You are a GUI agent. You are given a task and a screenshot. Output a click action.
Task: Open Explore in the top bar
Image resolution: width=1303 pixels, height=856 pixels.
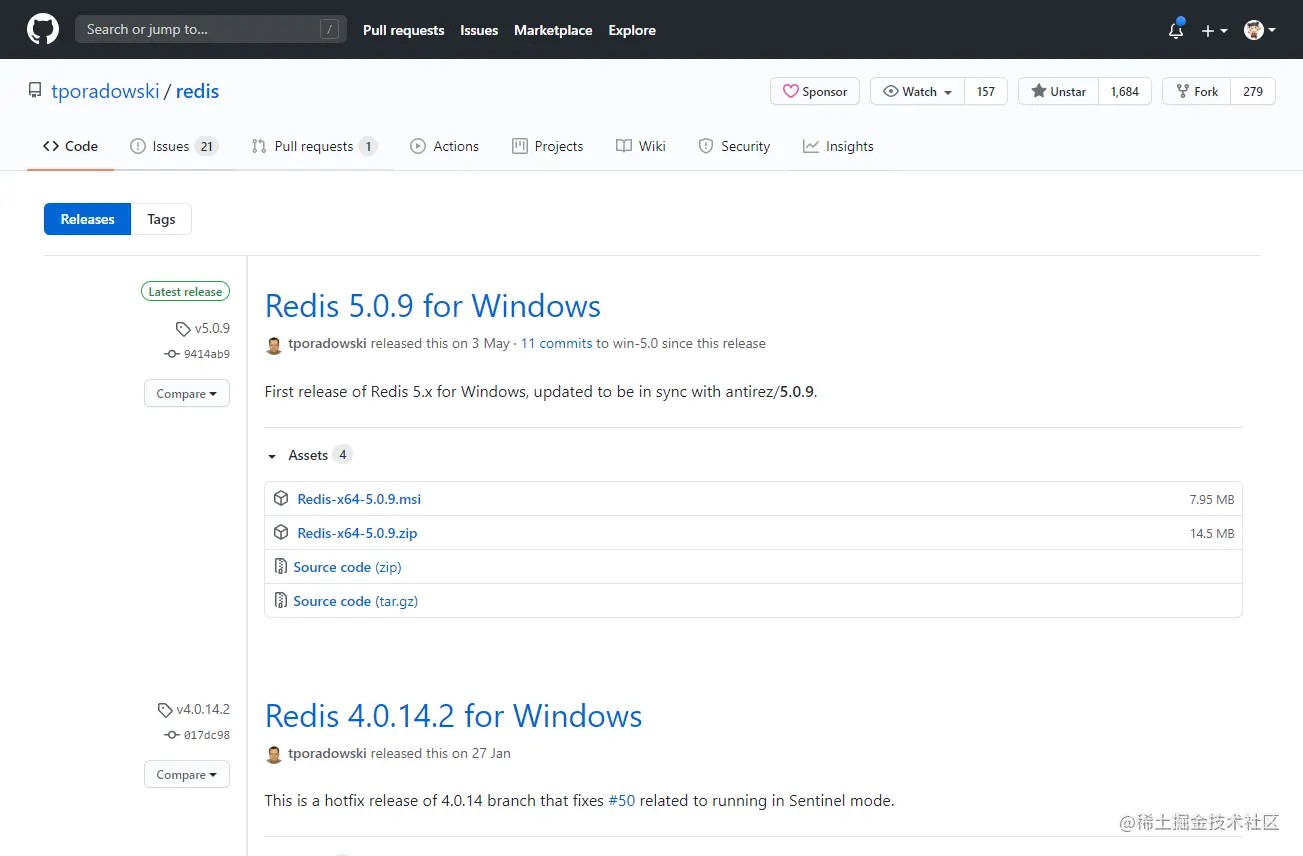(632, 30)
